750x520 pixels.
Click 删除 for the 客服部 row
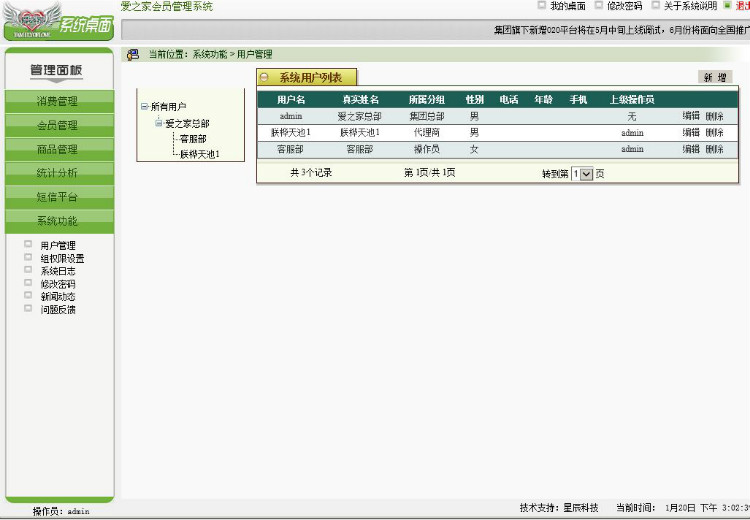[715, 149]
